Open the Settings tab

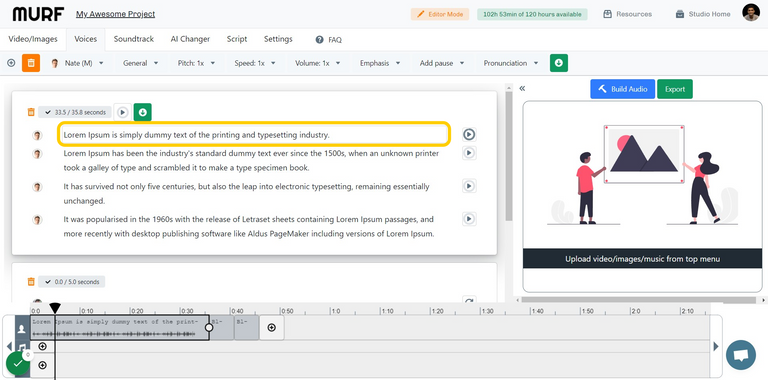[278, 39]
